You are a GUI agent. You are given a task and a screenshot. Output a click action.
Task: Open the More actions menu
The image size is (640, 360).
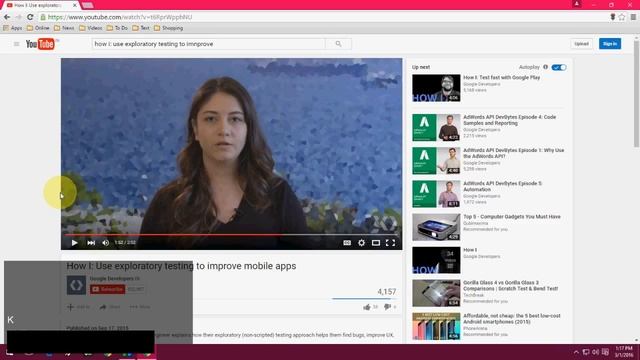(x=140, y=307)
